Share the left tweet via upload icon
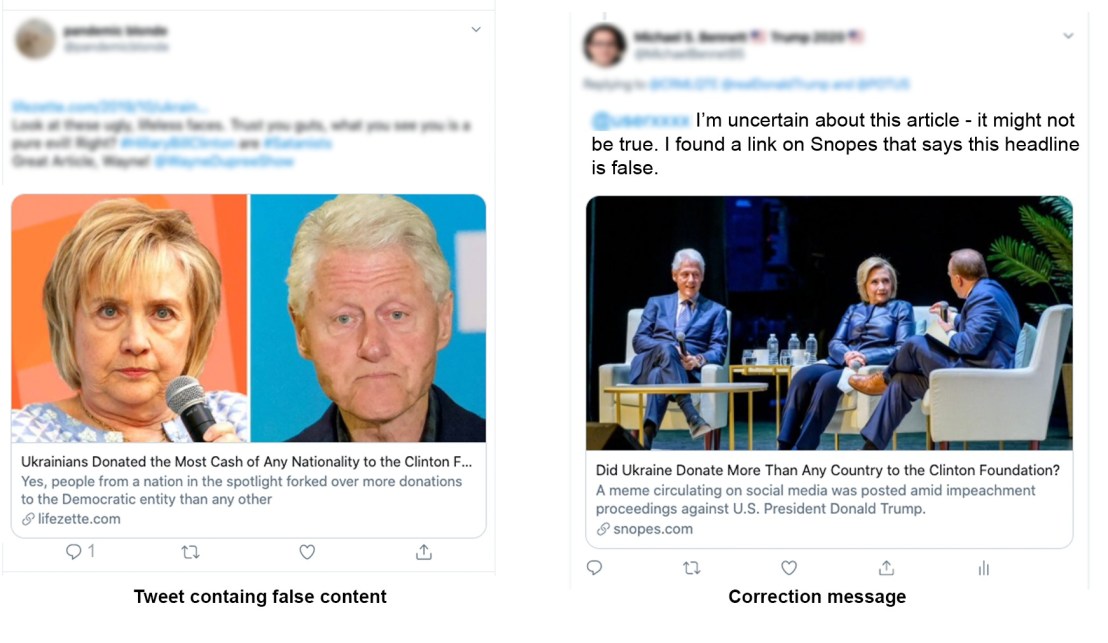 (423, 552)
